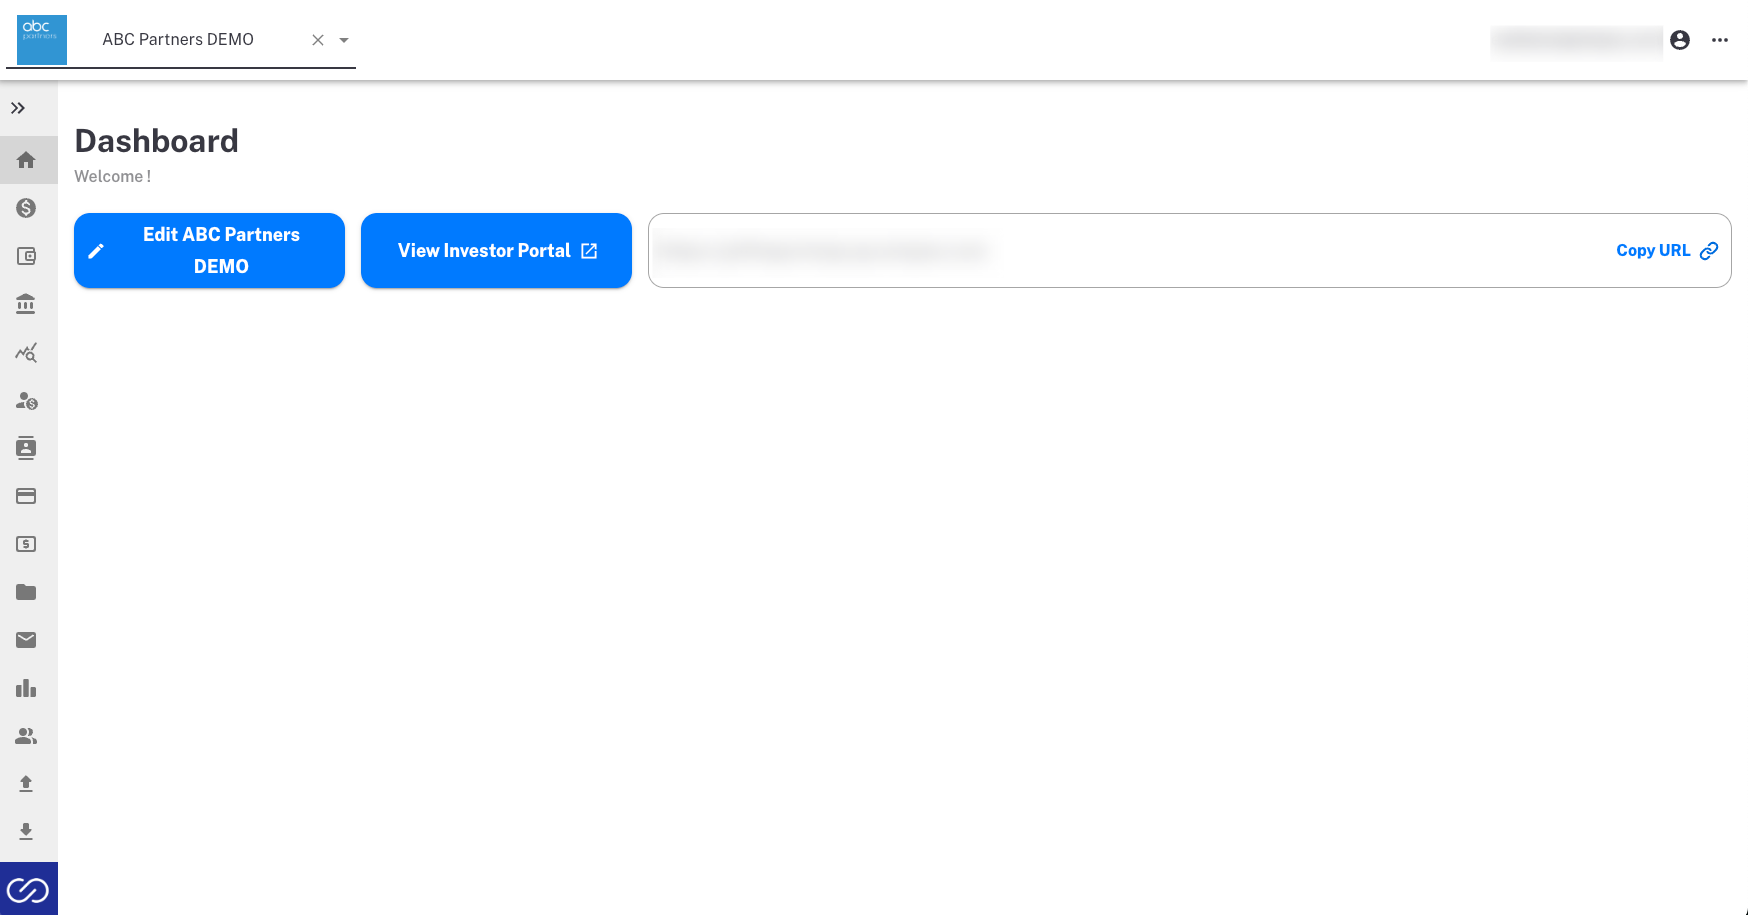1748x915 pixels.
Task: Open the ABC Partners DEMO dropdown arrow
Action: coord(344,40)
